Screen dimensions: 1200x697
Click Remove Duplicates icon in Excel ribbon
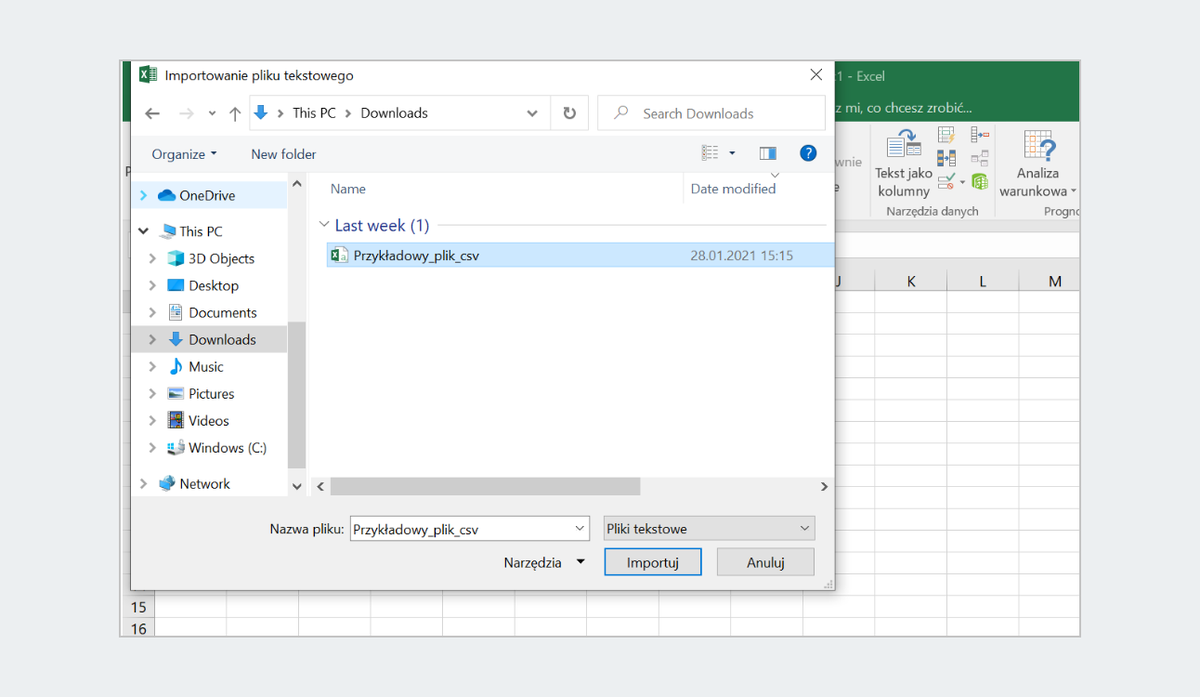pyautogui.click(x=946, y=158)
